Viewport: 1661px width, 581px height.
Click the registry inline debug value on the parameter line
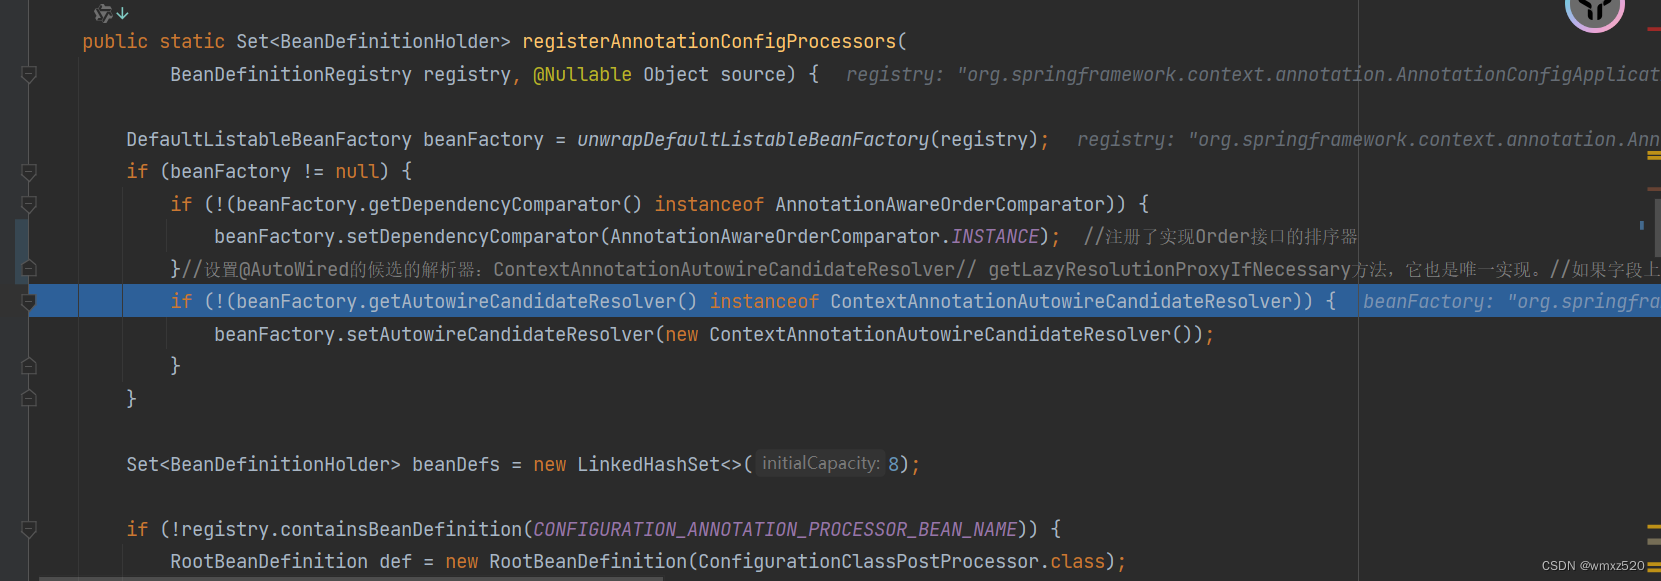pos(1253,74)
